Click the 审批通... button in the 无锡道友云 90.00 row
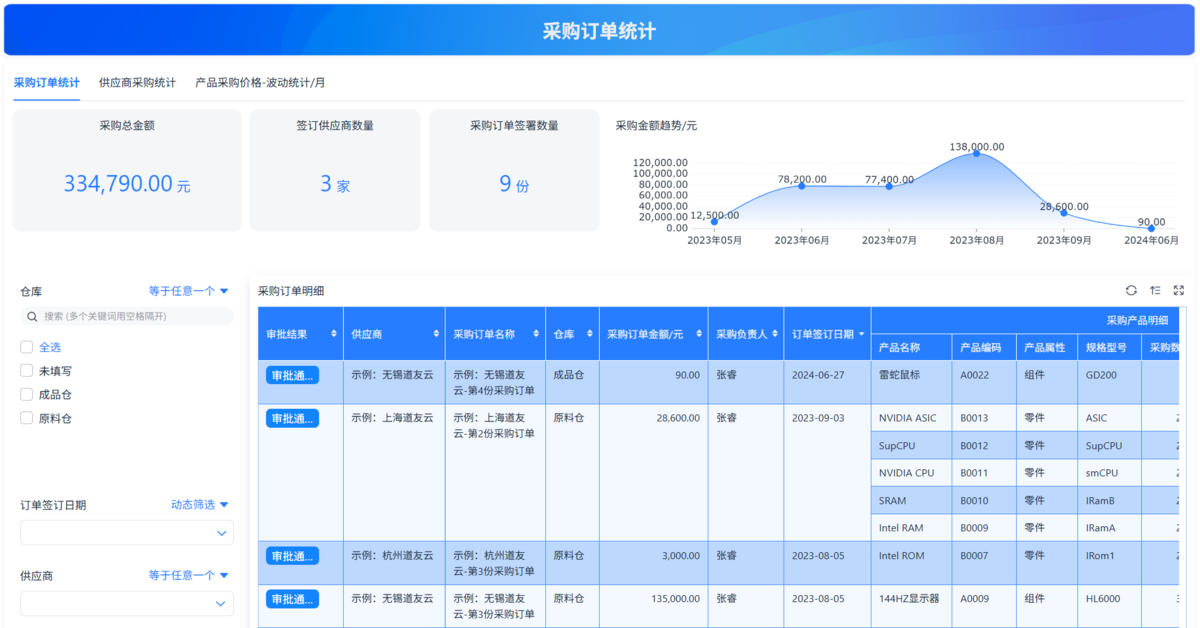1200x628 pixels. click(x=292, y=375)
